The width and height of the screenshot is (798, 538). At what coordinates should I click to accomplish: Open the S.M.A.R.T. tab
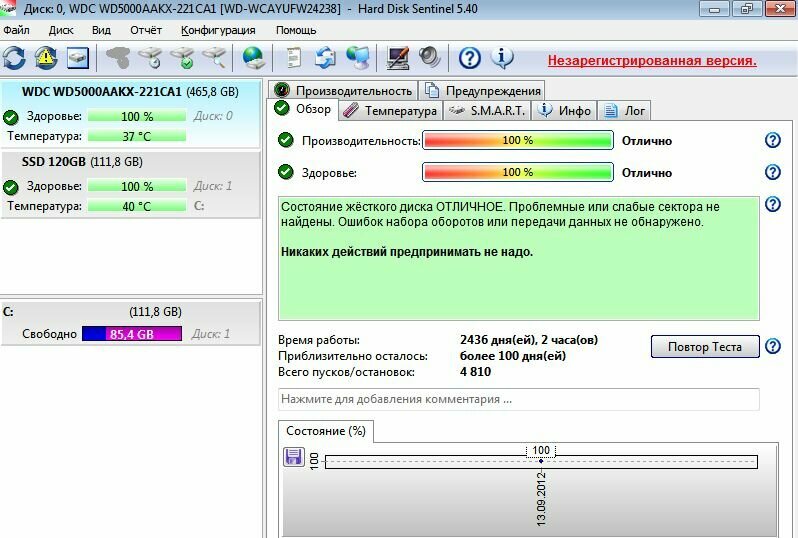pos(487,110)
